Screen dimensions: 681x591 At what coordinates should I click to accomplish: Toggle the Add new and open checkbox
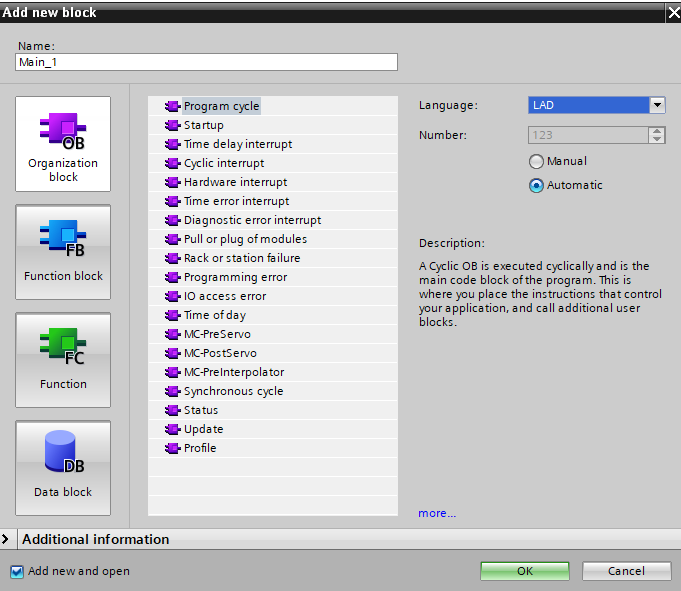[x=16, y=571]
